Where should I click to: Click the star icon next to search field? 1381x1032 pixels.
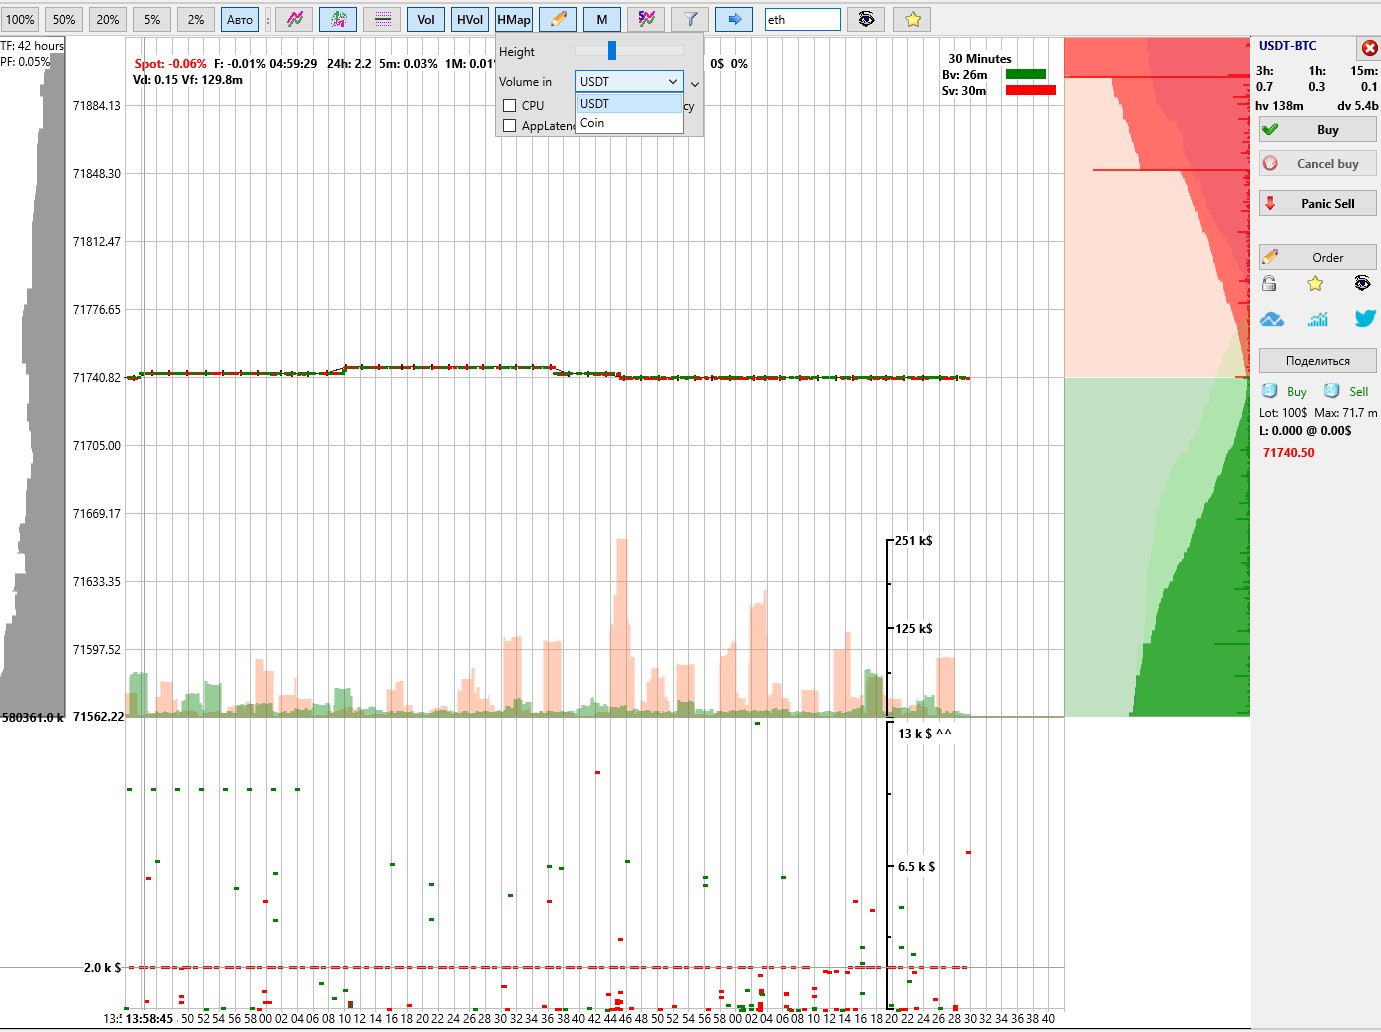click(x=912, y=19)
